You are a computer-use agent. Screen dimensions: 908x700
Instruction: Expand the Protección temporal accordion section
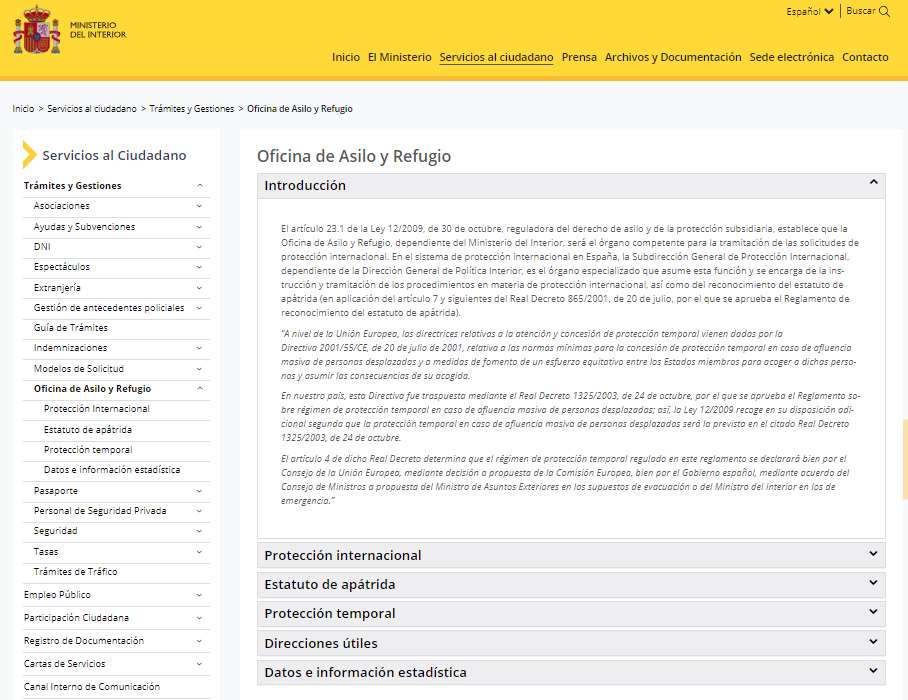[x=571, y=613]
